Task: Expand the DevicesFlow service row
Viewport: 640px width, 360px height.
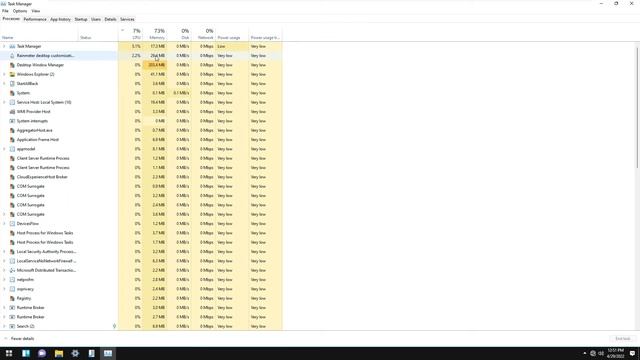Action: click(4, 224)
